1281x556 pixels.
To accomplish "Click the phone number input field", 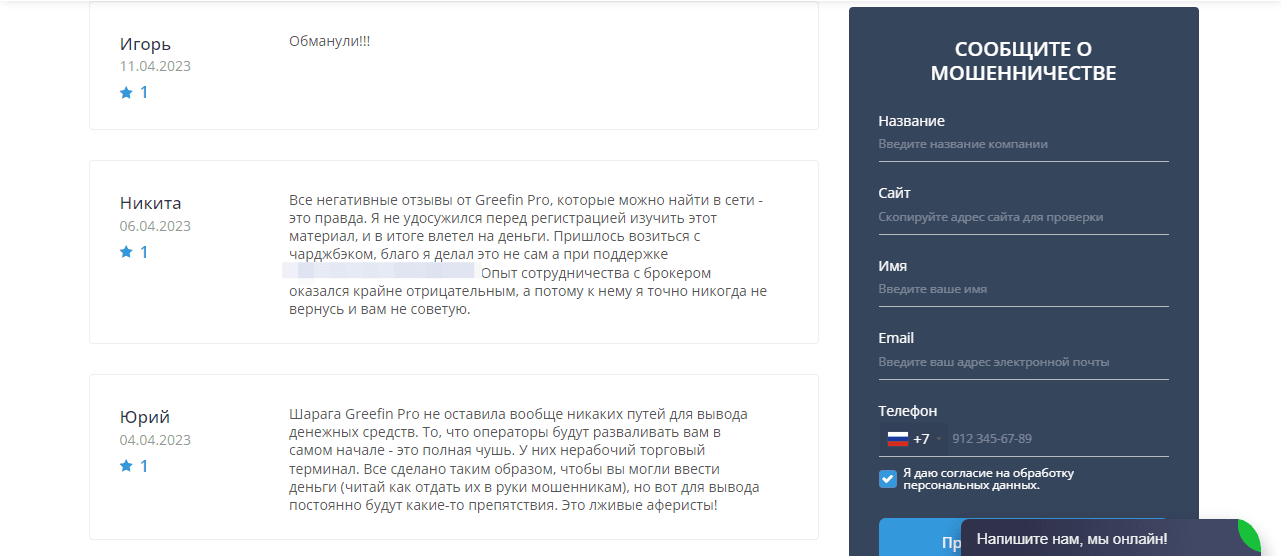I will (x=1055, y=439).
